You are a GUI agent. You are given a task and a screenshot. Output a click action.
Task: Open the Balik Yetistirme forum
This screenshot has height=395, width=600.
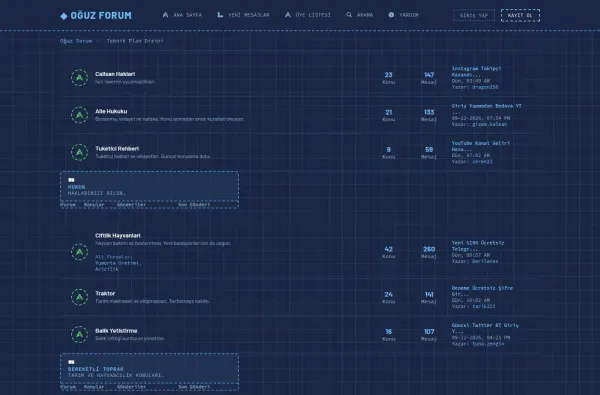[x=116, y=331]
